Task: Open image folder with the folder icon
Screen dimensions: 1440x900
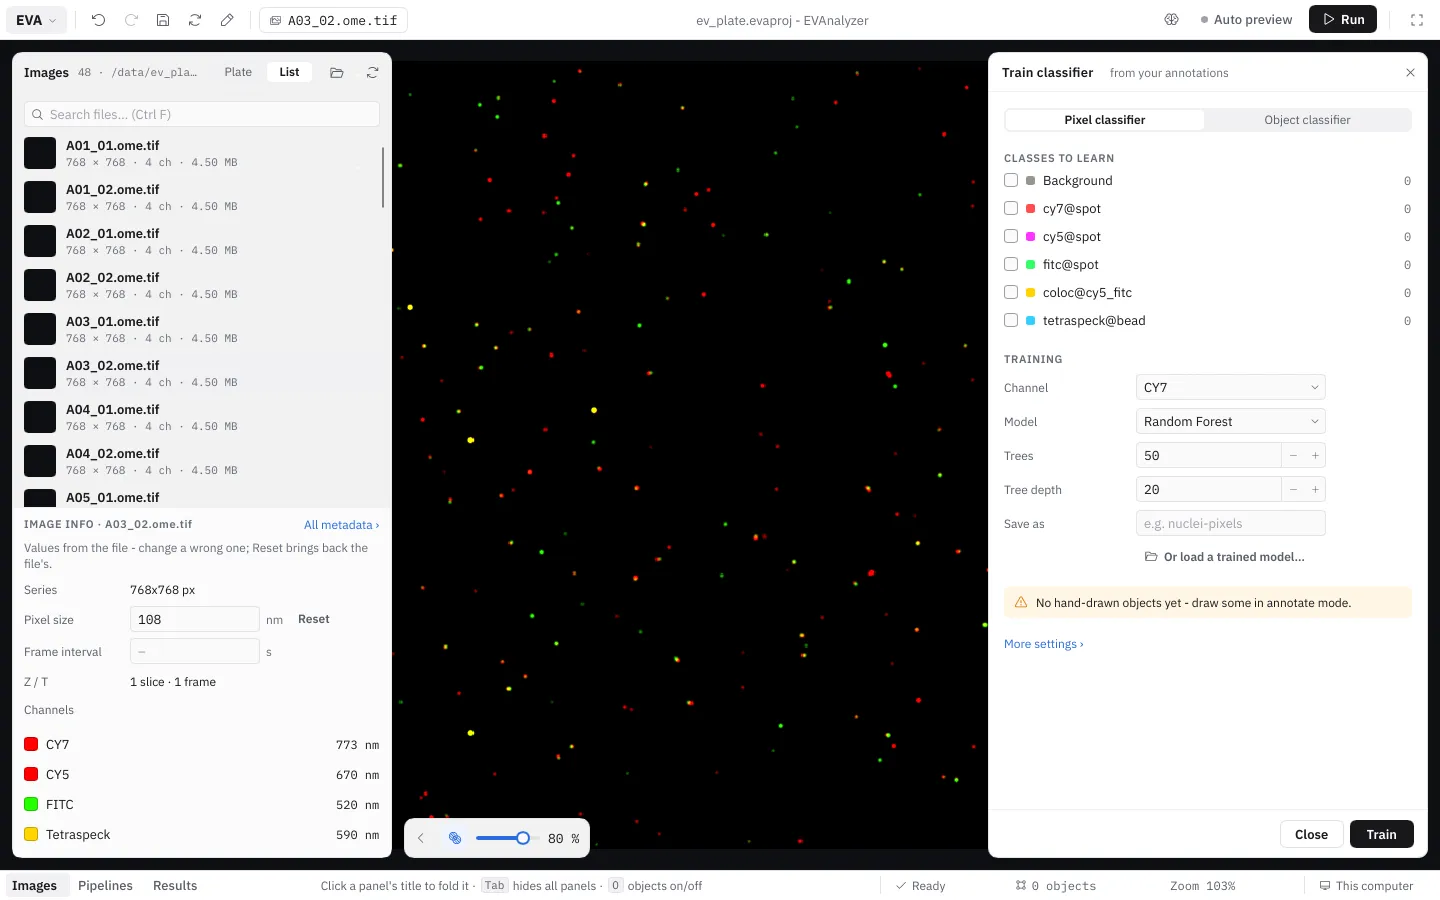Action: (x=337, y=73)
